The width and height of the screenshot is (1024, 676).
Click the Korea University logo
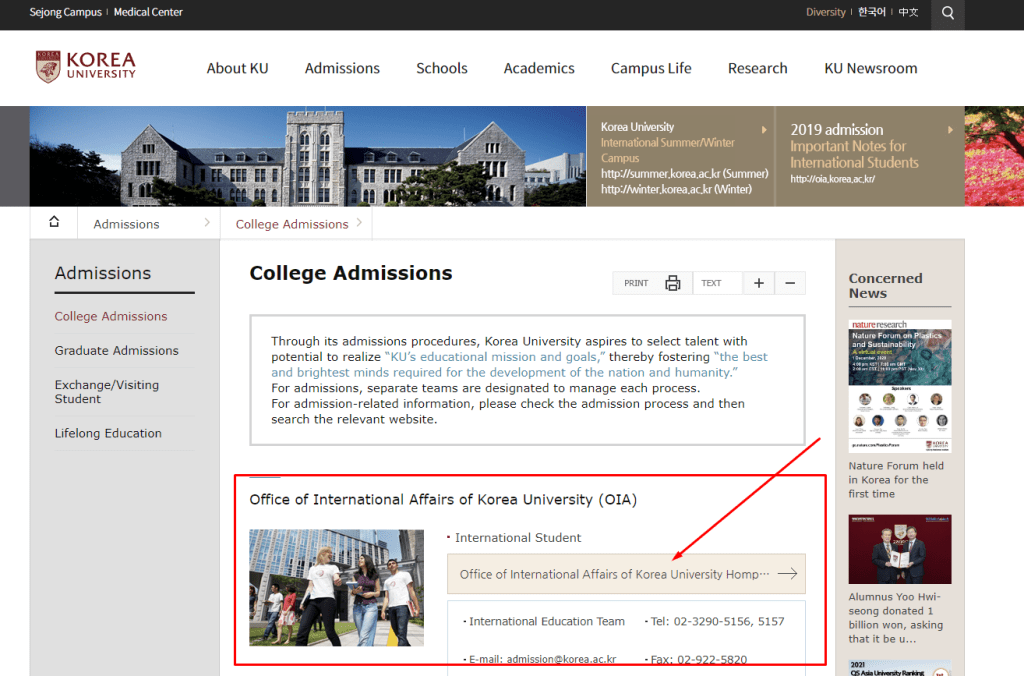coord(86,67)
